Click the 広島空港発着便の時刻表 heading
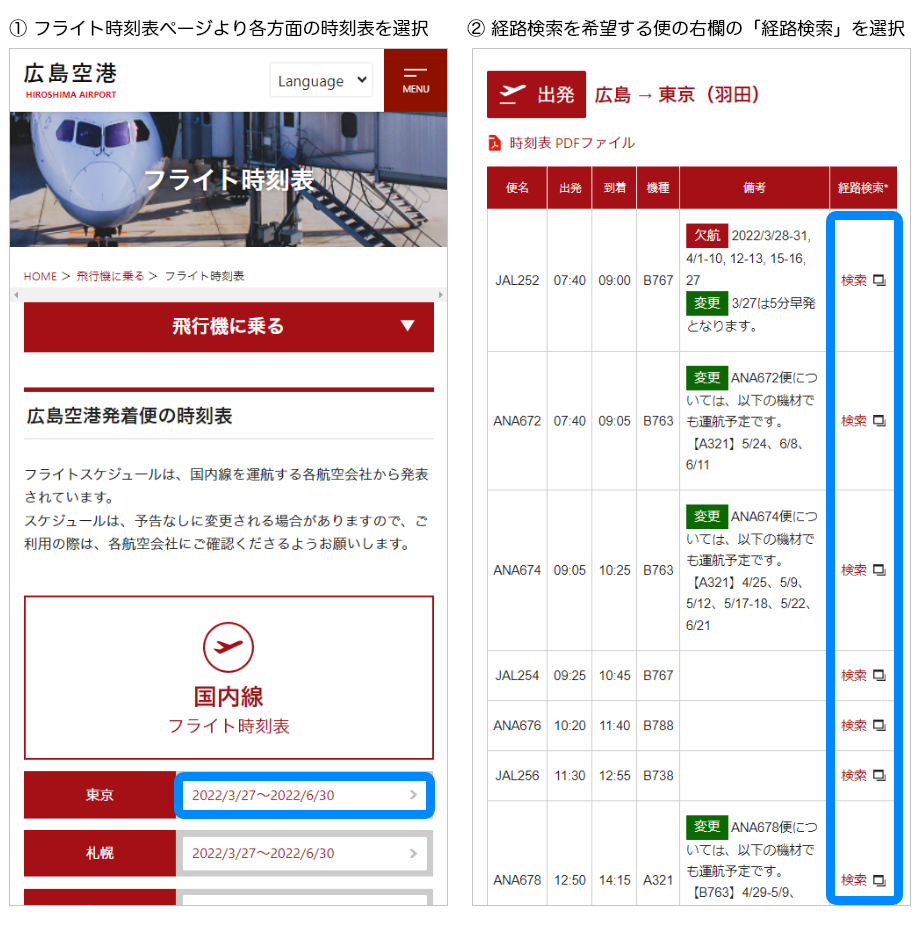 point(129,416)
